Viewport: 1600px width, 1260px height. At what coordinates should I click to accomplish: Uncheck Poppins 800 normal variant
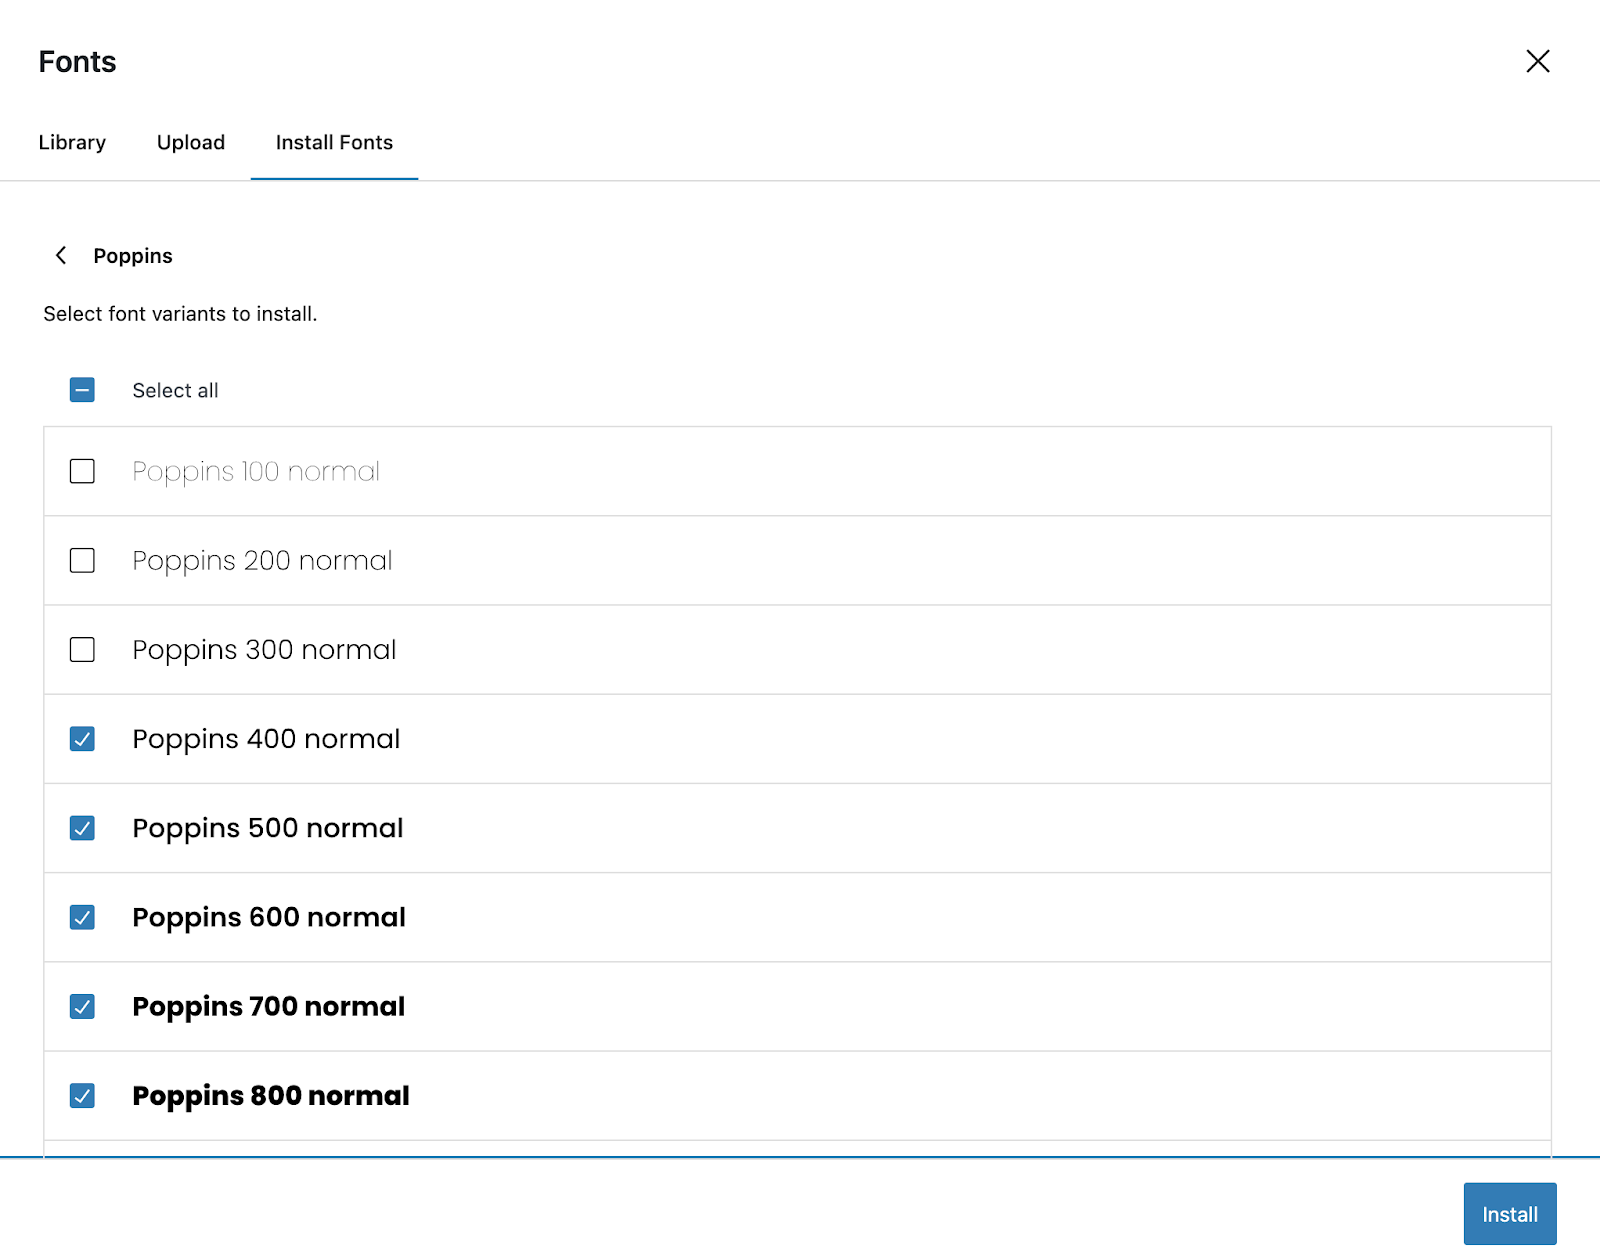click(82, 1096)
